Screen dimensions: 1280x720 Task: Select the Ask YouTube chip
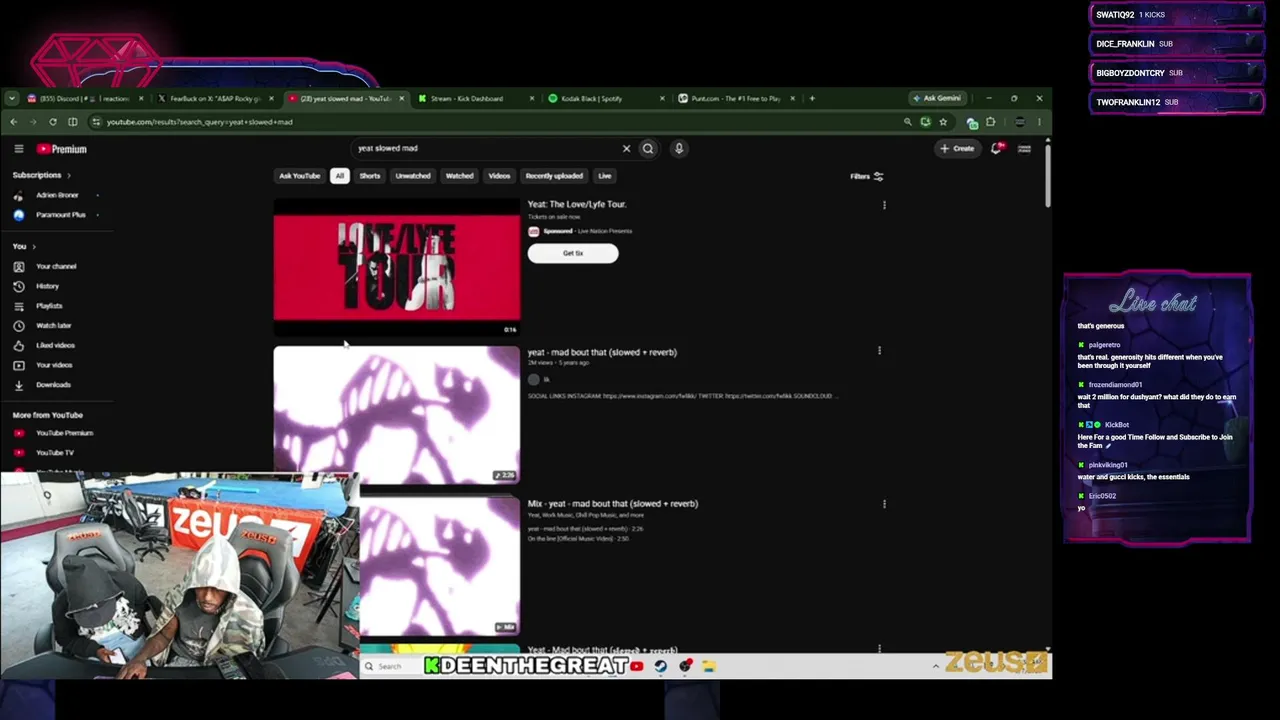[x=299, y=176]
